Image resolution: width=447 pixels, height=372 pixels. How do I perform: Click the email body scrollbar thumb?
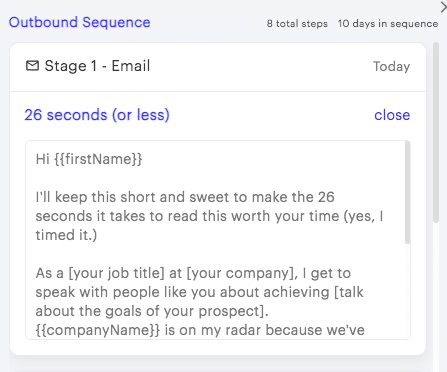407,193
